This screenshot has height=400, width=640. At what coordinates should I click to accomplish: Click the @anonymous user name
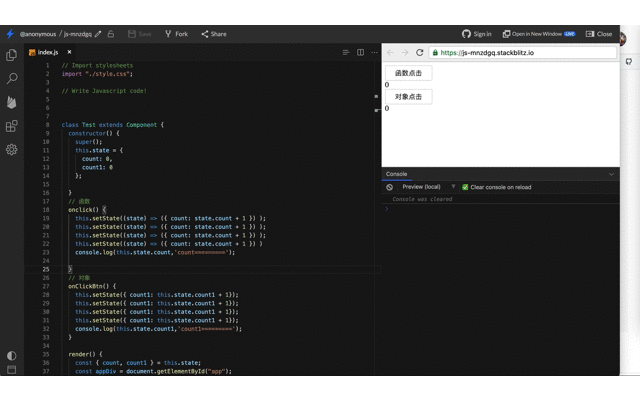[x=38, y=34]
